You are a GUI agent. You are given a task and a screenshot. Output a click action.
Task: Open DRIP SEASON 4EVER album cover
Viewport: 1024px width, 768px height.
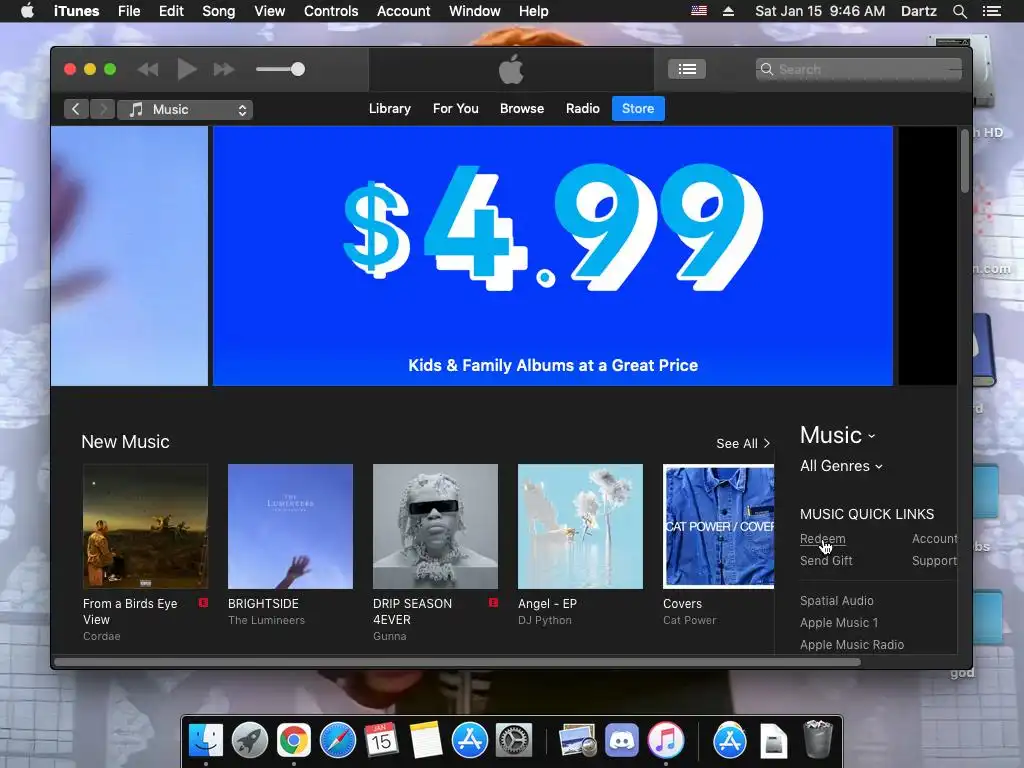click(x=435, y=526)
